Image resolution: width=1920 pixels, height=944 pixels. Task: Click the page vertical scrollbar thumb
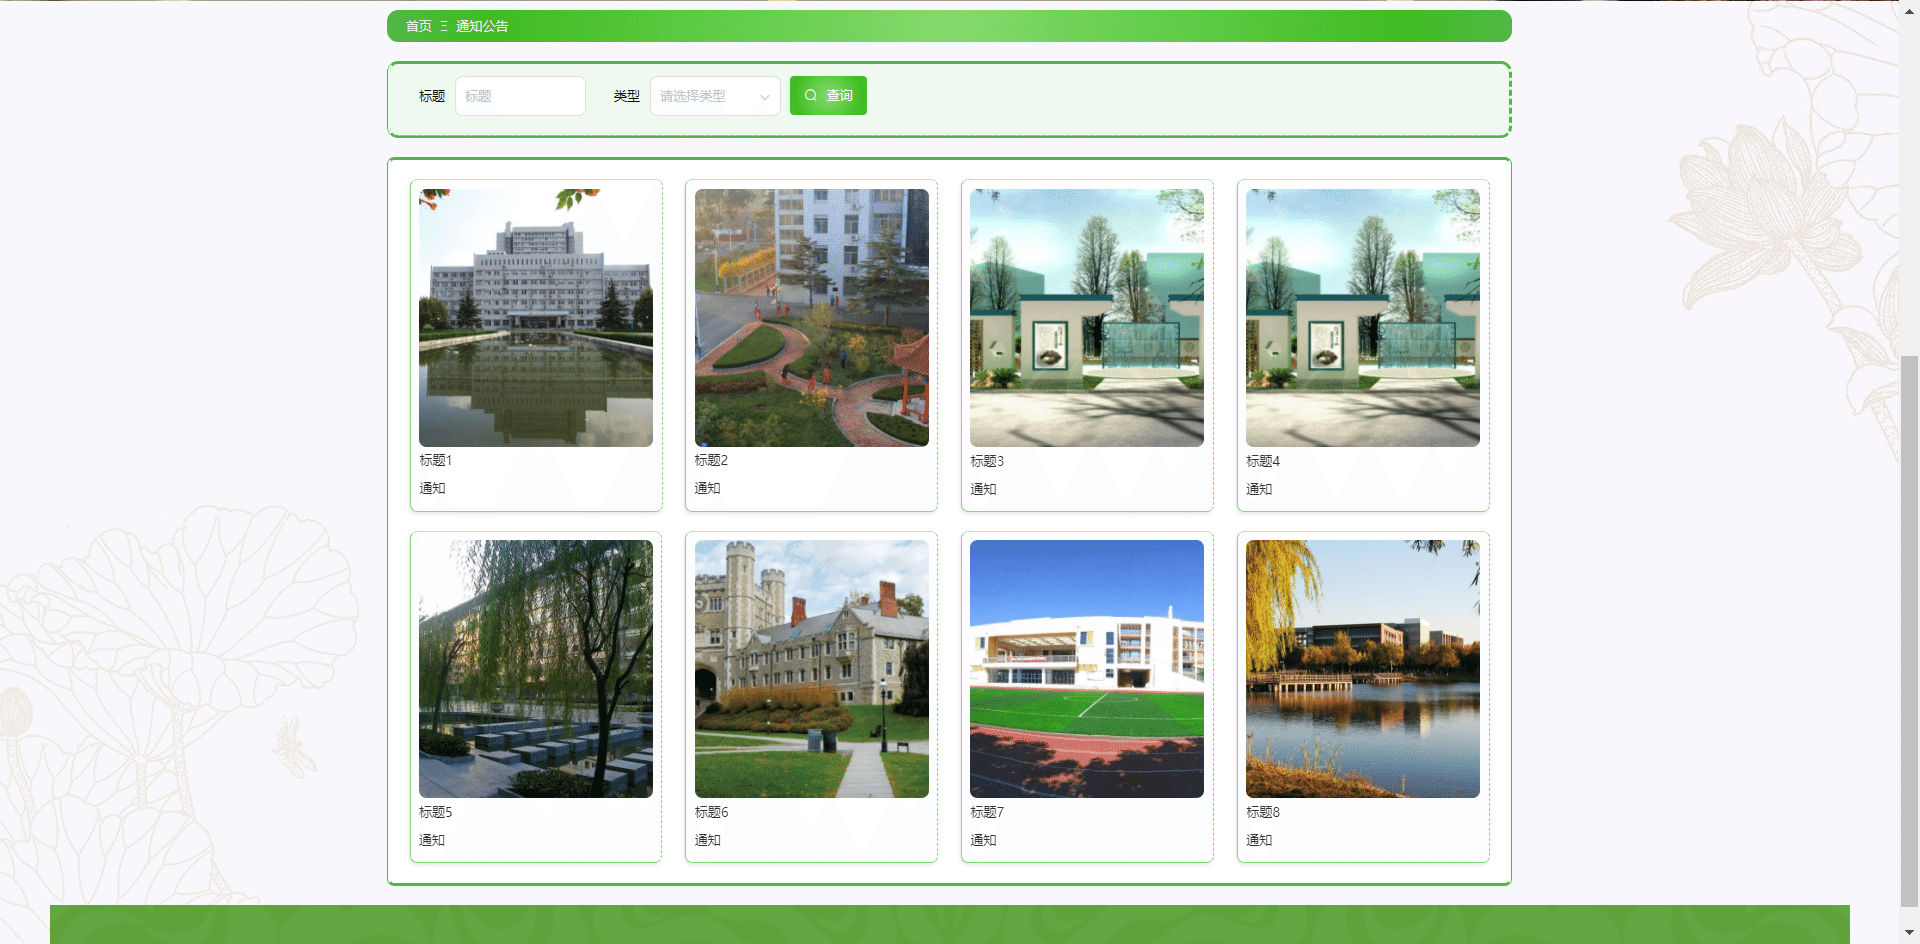pos(1909,630)
